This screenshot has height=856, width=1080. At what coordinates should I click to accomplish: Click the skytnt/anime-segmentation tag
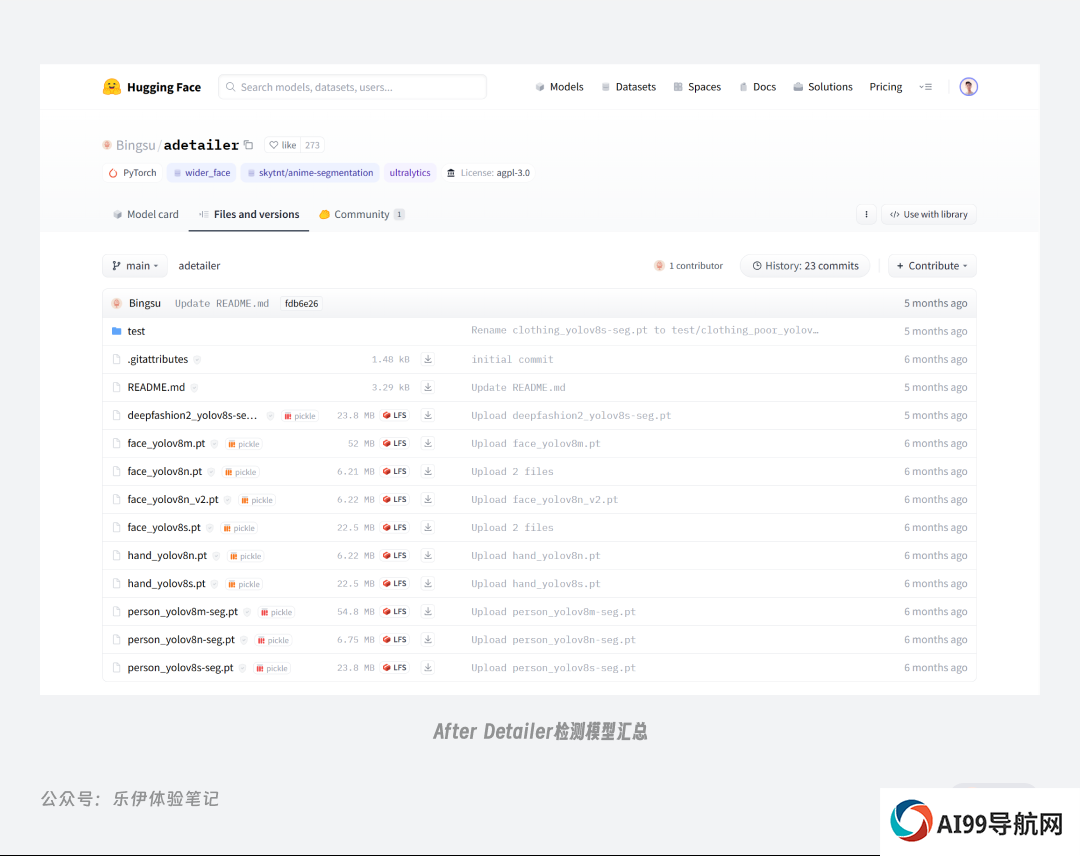[310, 173]
